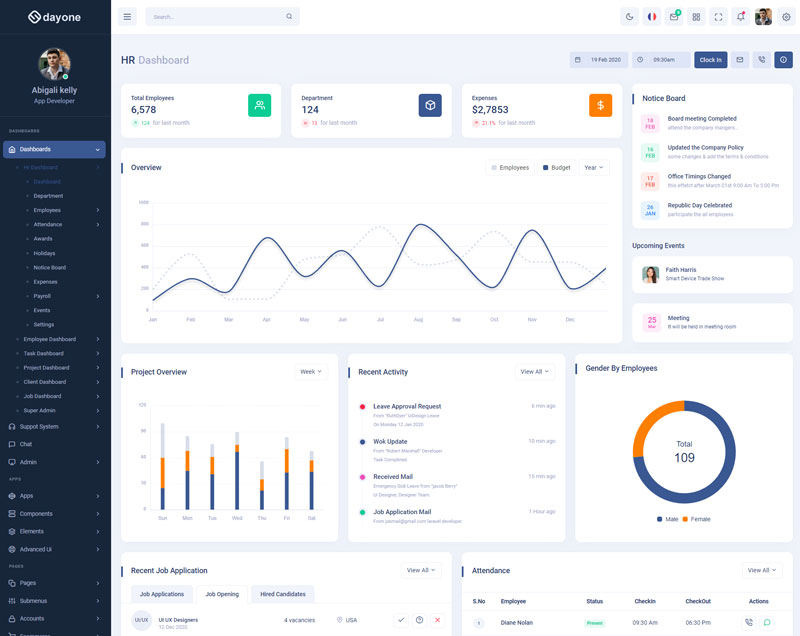Toggle the Employees series in Overview chart
Image resolution: width=800 pixels, height=636 pixels.
pyautogui.click(x=510, y=168)
